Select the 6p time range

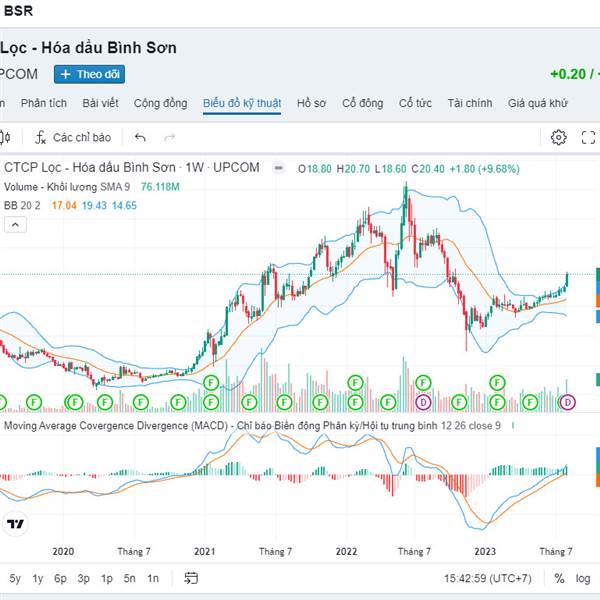pos(60,578)
